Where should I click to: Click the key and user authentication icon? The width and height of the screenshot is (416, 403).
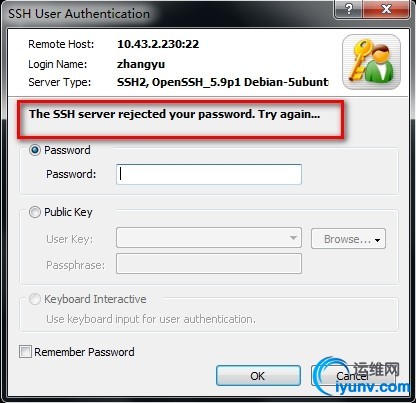(x=371, y=62)
